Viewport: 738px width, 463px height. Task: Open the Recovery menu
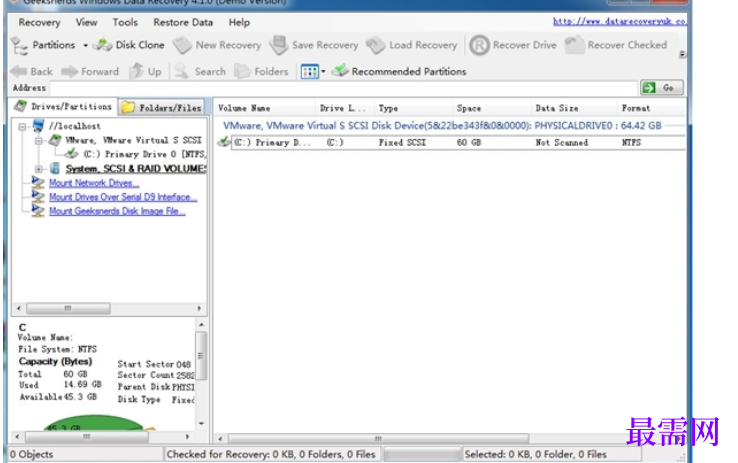[39, 23]
